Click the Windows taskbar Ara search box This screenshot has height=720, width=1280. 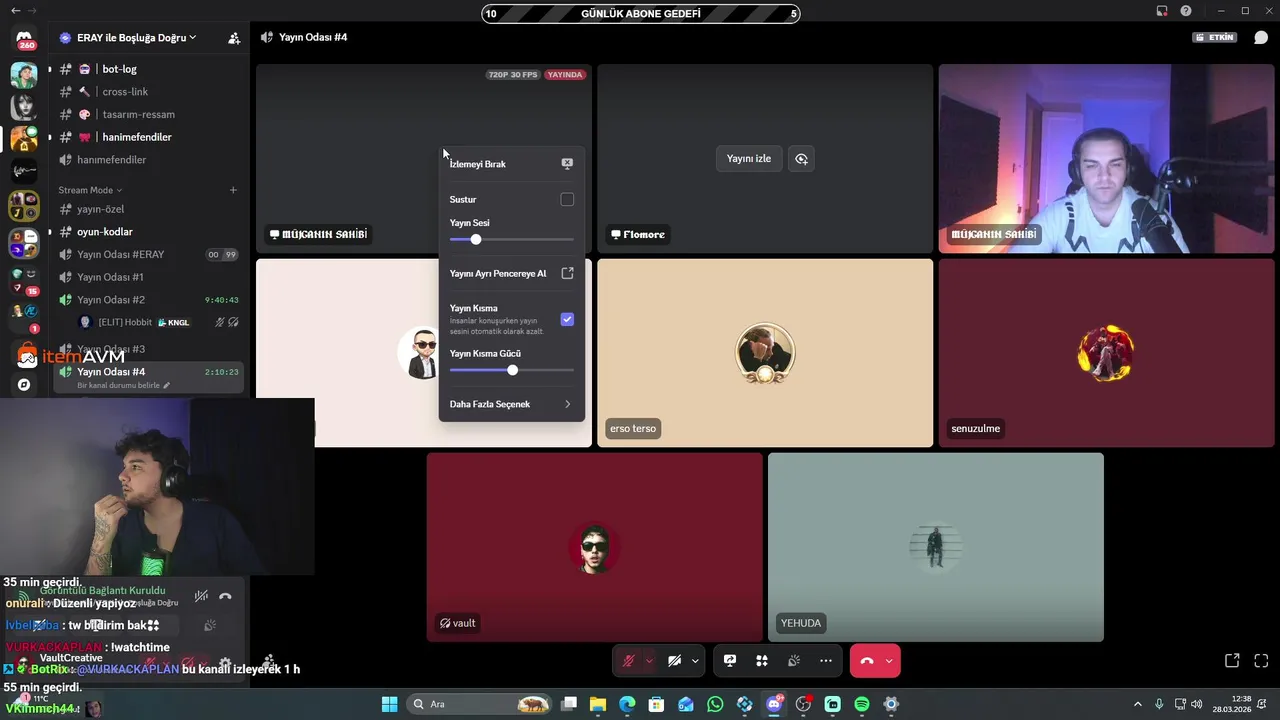(x=480, y=704)
